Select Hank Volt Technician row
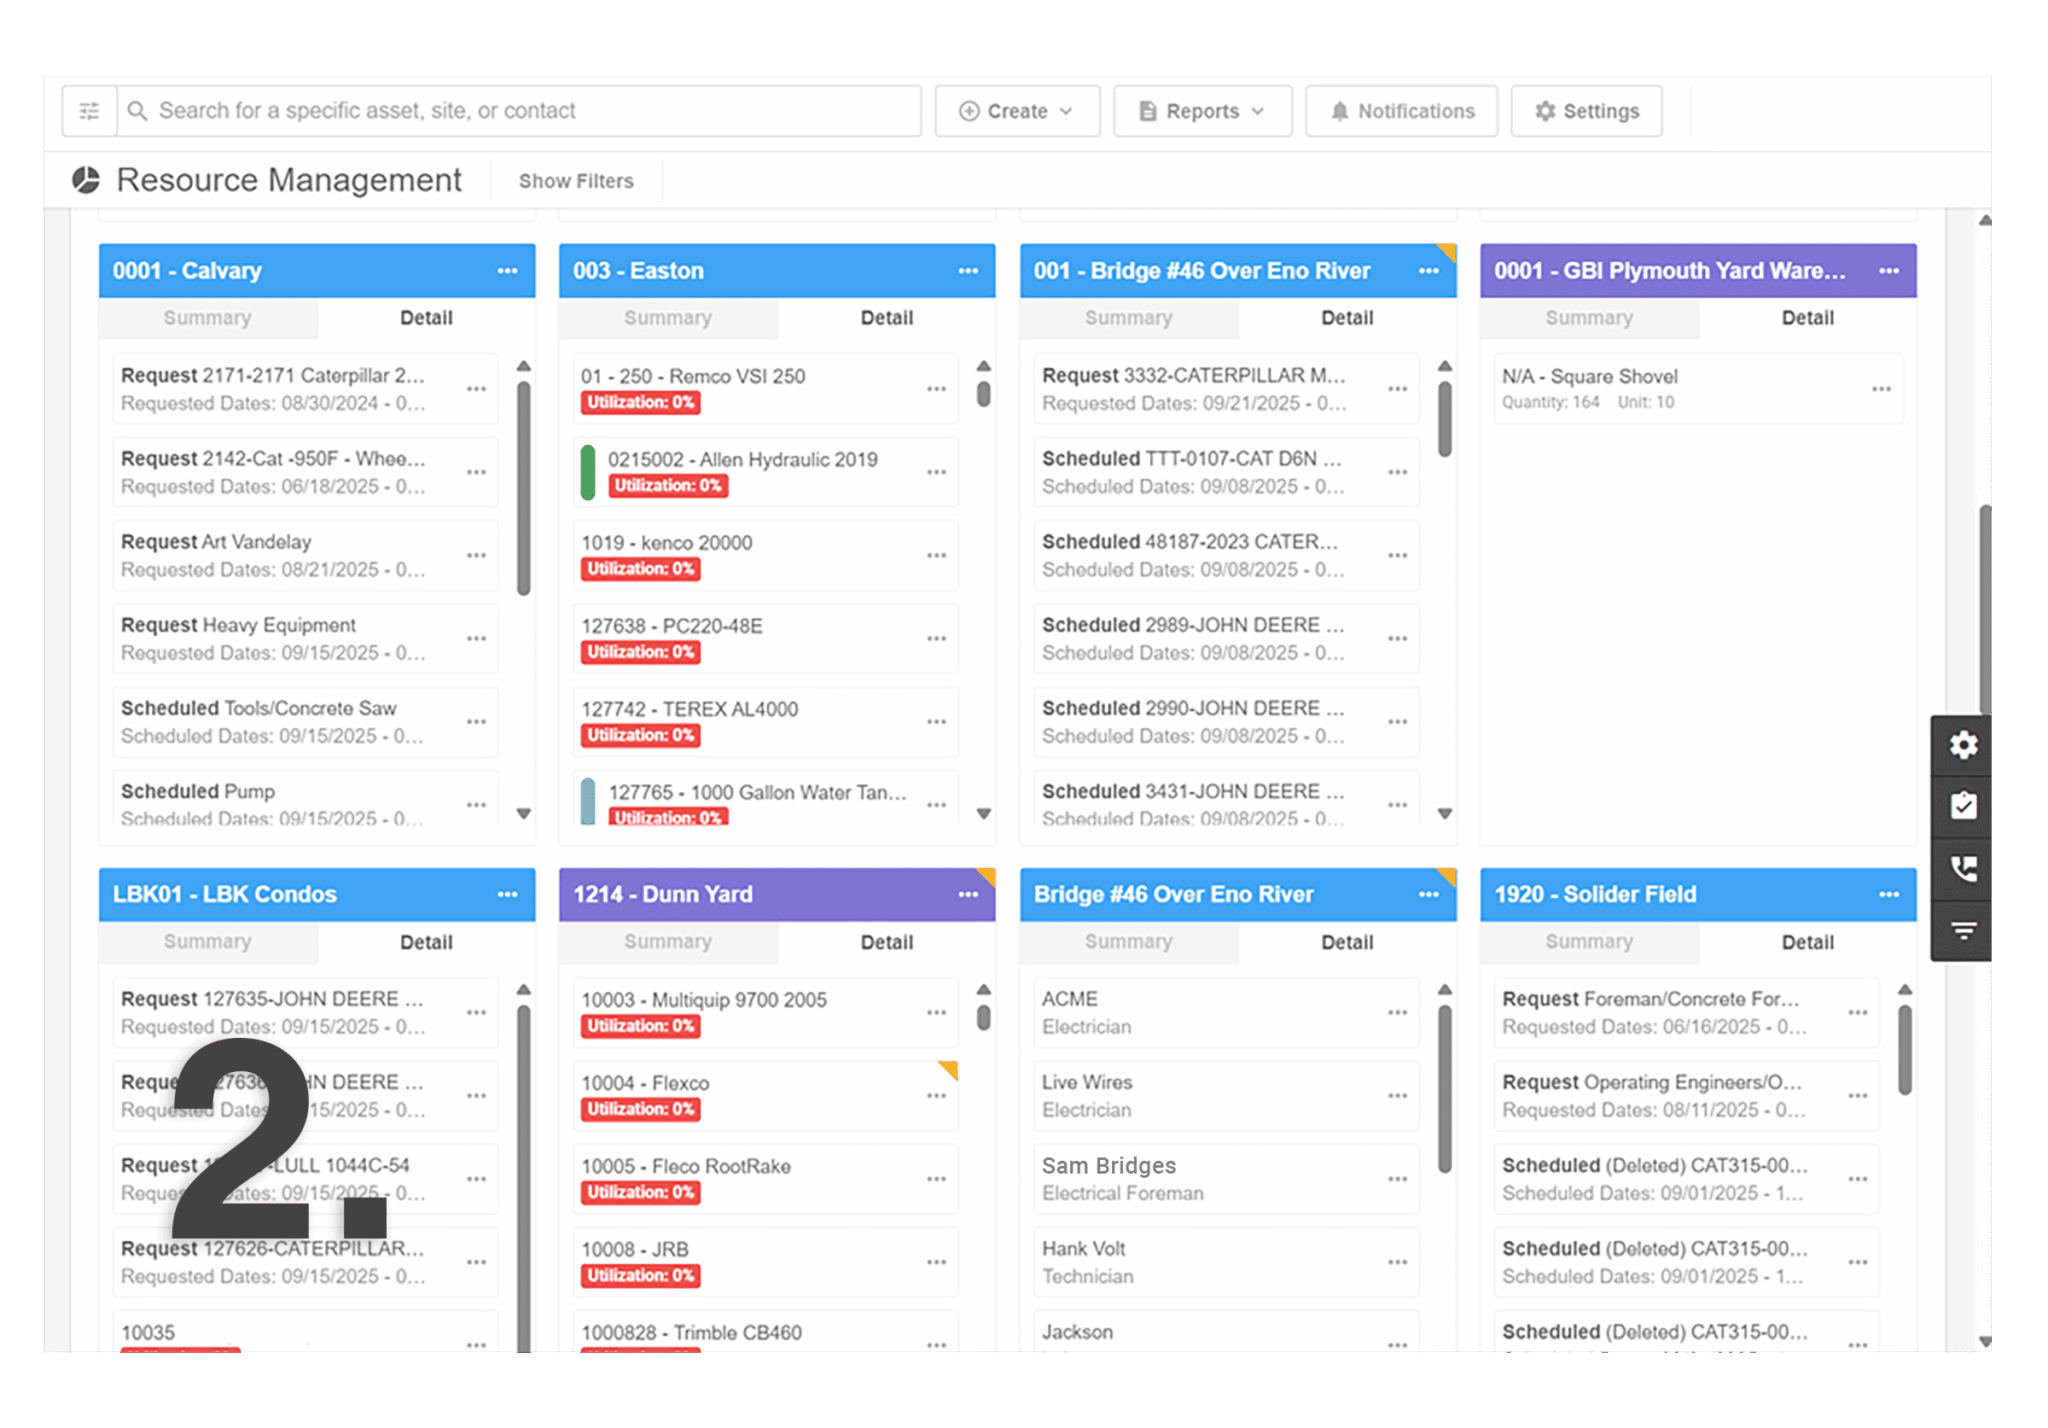Screen dimensions: 2048x1428 coord(1226,1263)
